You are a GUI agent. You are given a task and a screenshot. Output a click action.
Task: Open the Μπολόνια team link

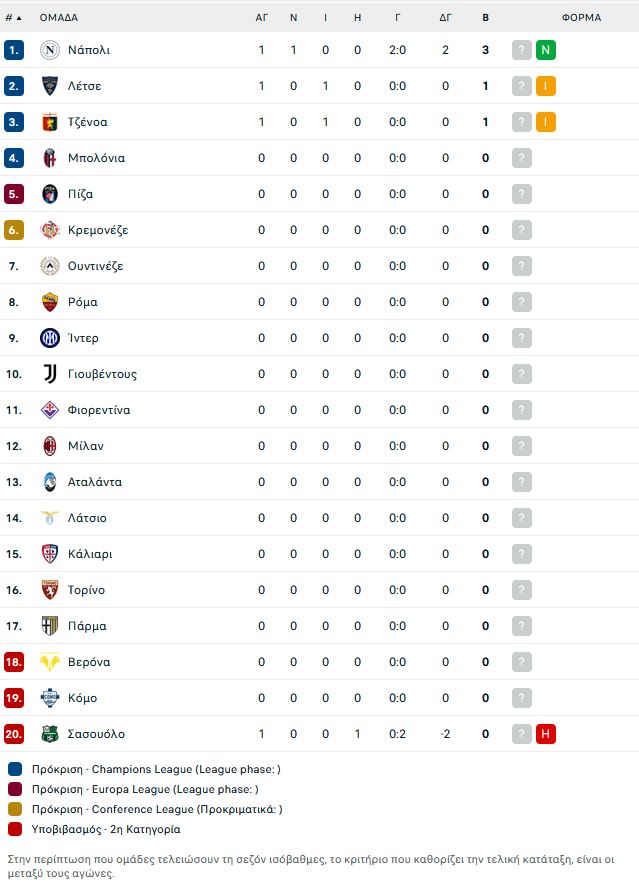[96, 158]
